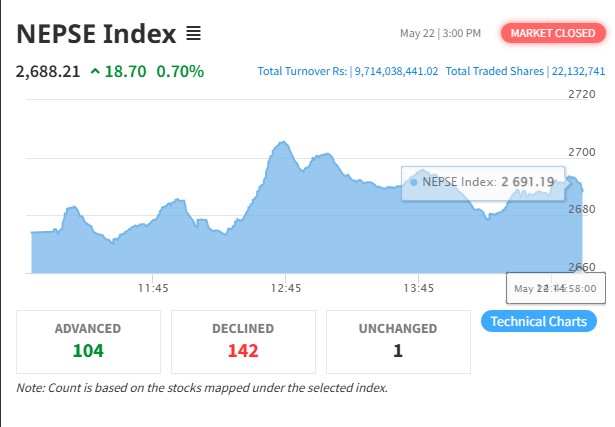
Task: Click the 0.70% percent change value
Action: tap(180, 71)
